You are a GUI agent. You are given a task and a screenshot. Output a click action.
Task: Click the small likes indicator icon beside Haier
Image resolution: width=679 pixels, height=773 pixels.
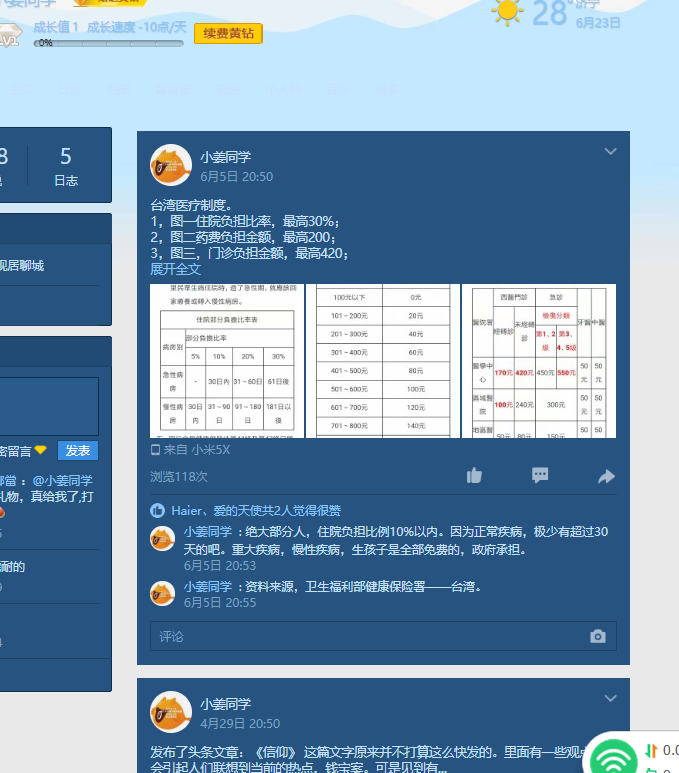tap(157, 510)
